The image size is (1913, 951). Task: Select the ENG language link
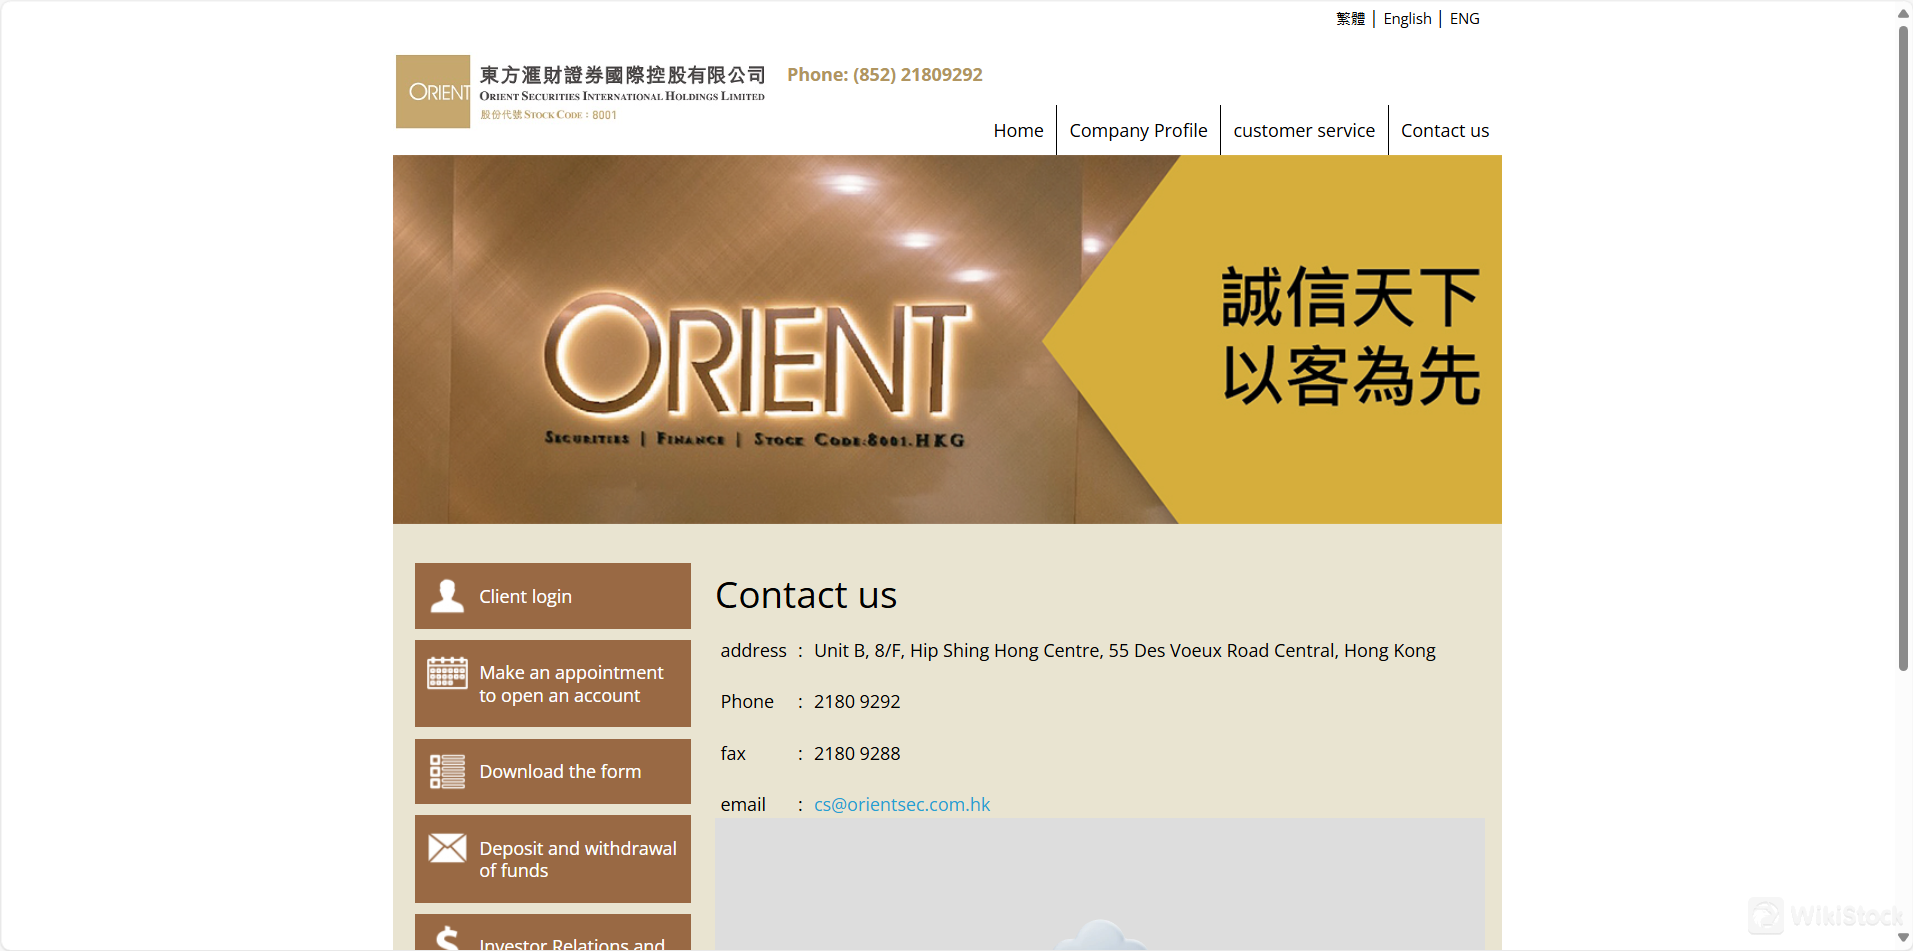pyautogui.click(x=1465, y=19)
